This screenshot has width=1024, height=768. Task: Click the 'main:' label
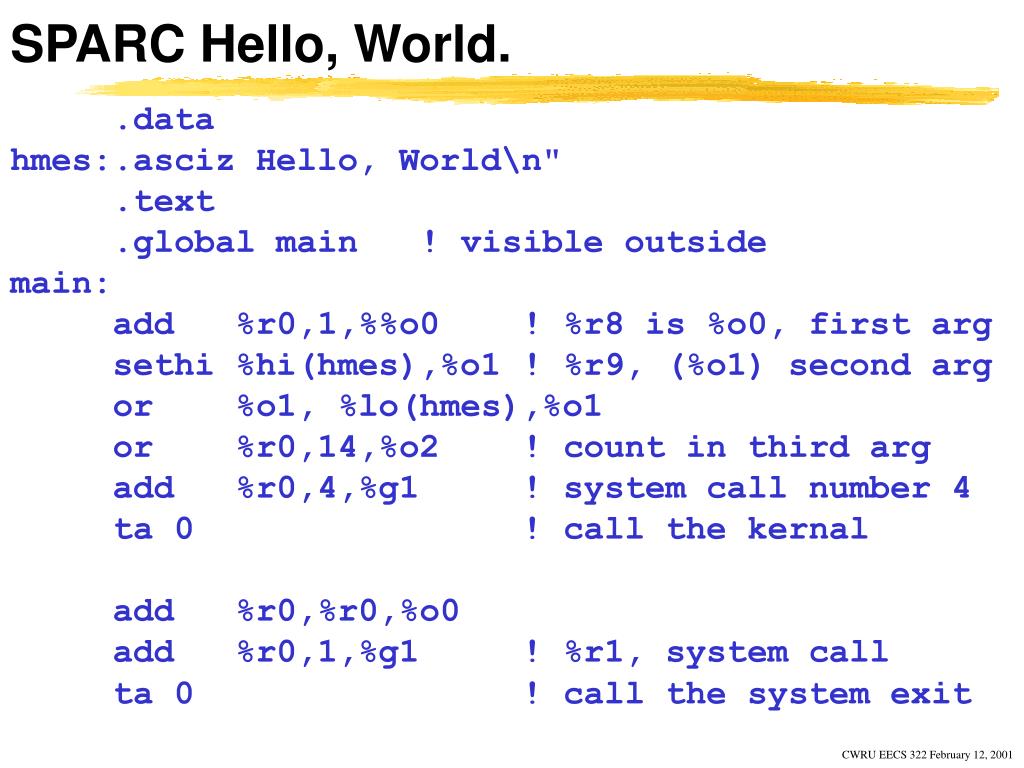[x=59, y=284]
